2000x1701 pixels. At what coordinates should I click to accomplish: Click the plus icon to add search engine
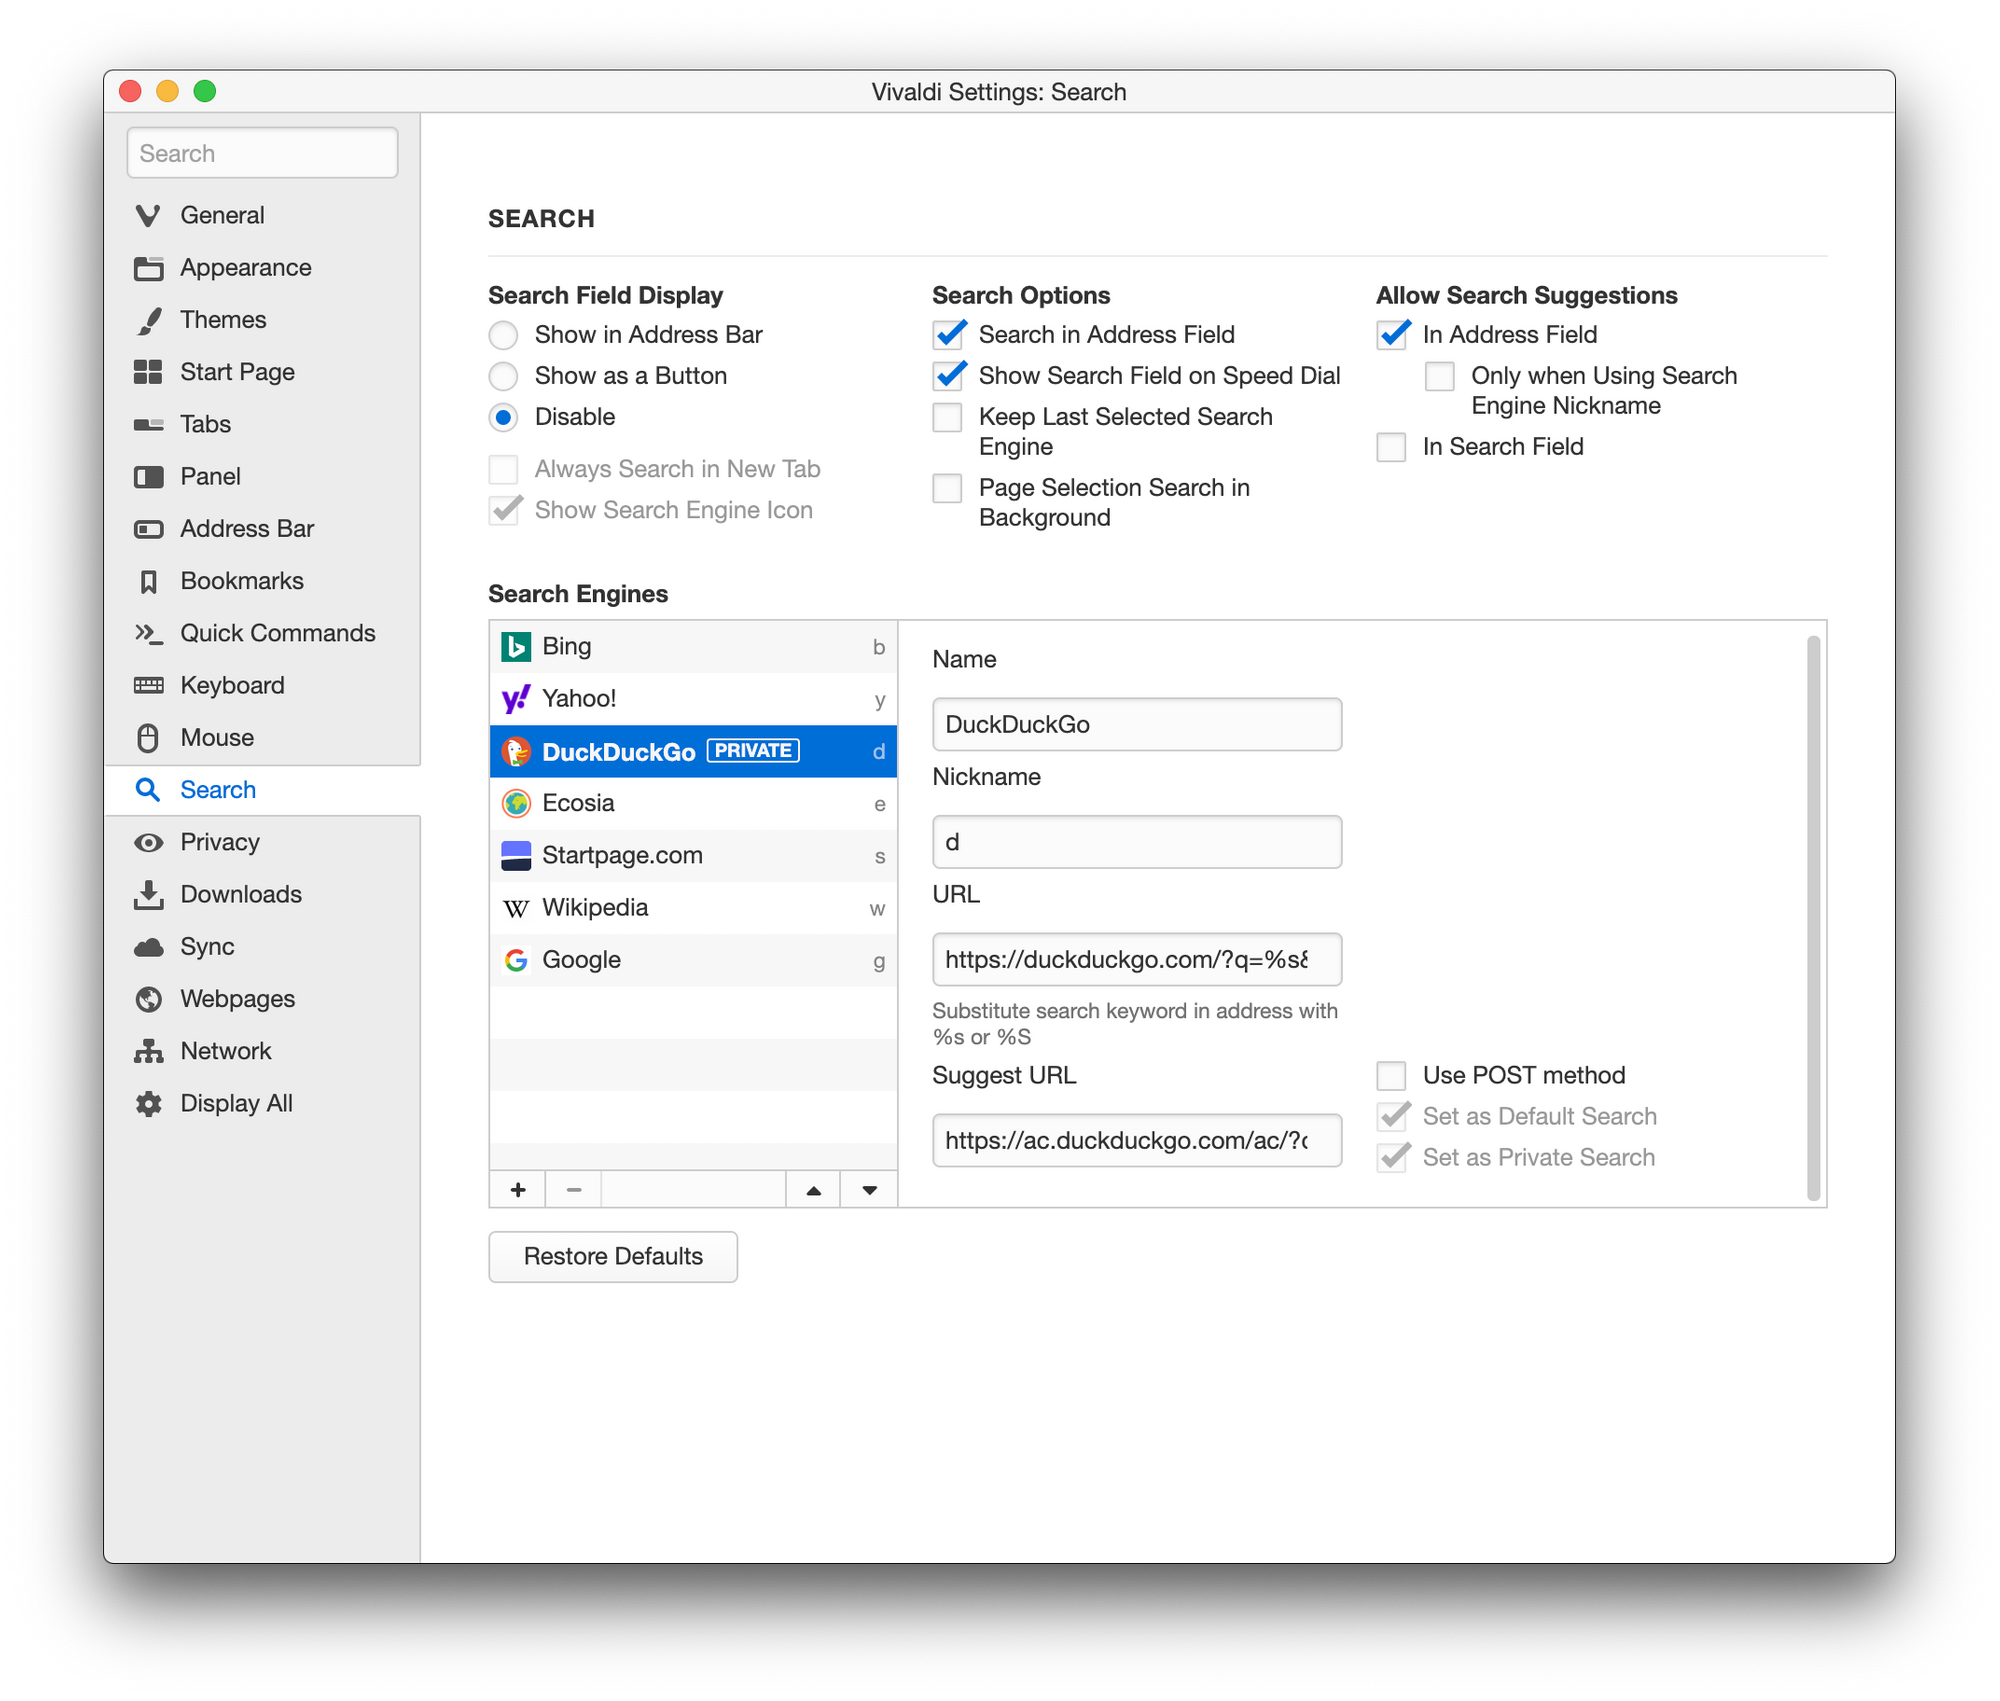[518, 1190]
